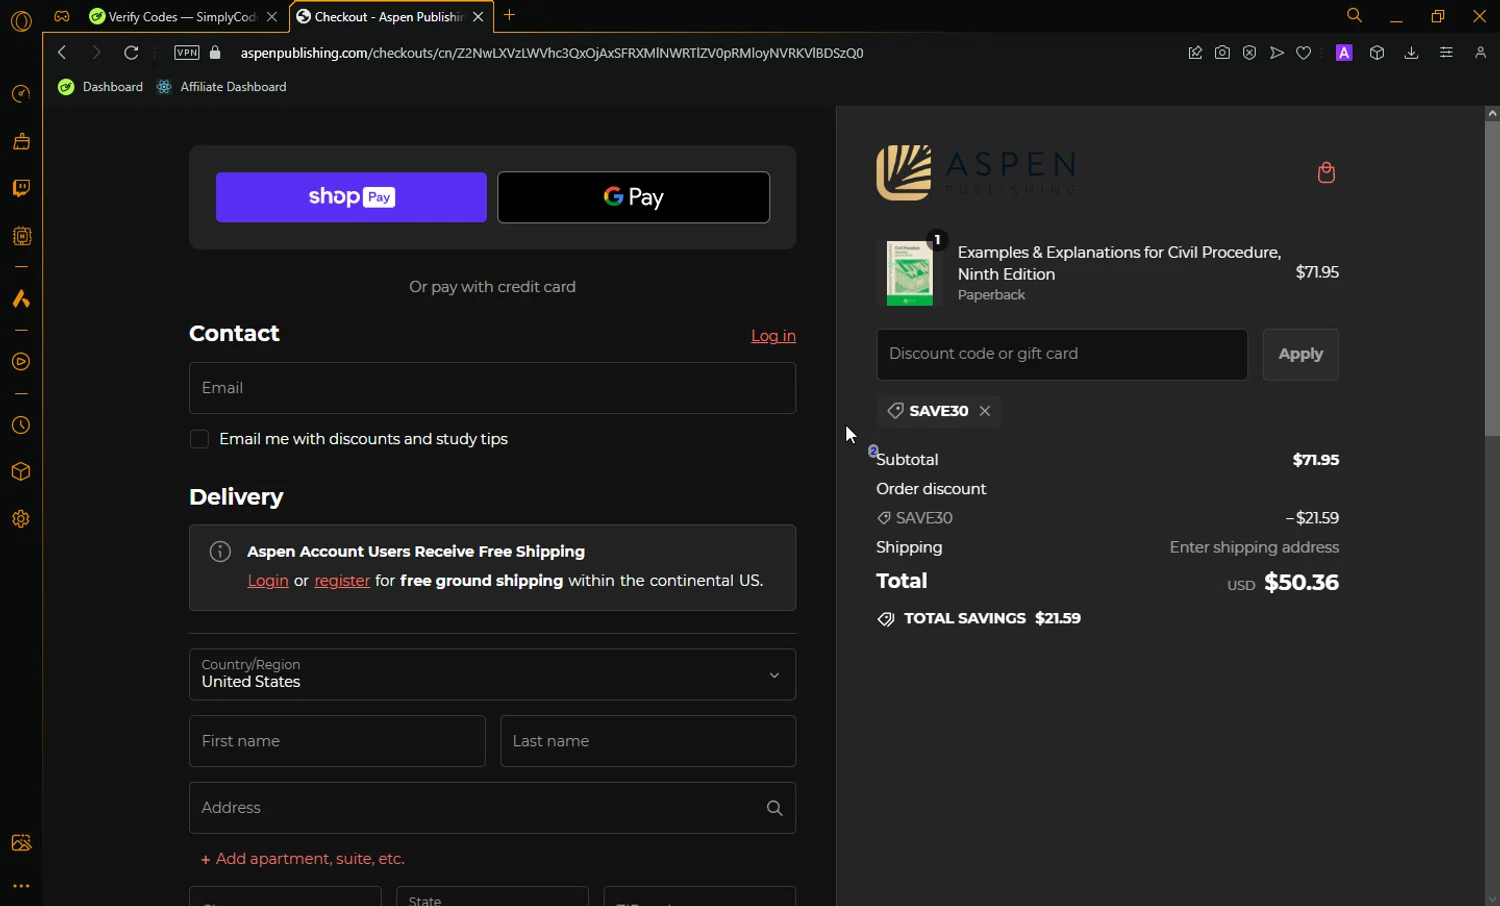The height and width of the screenshot is (906, 1500).
Task: Open the Player icon in sidebar
Action: [x=21, y=362]
